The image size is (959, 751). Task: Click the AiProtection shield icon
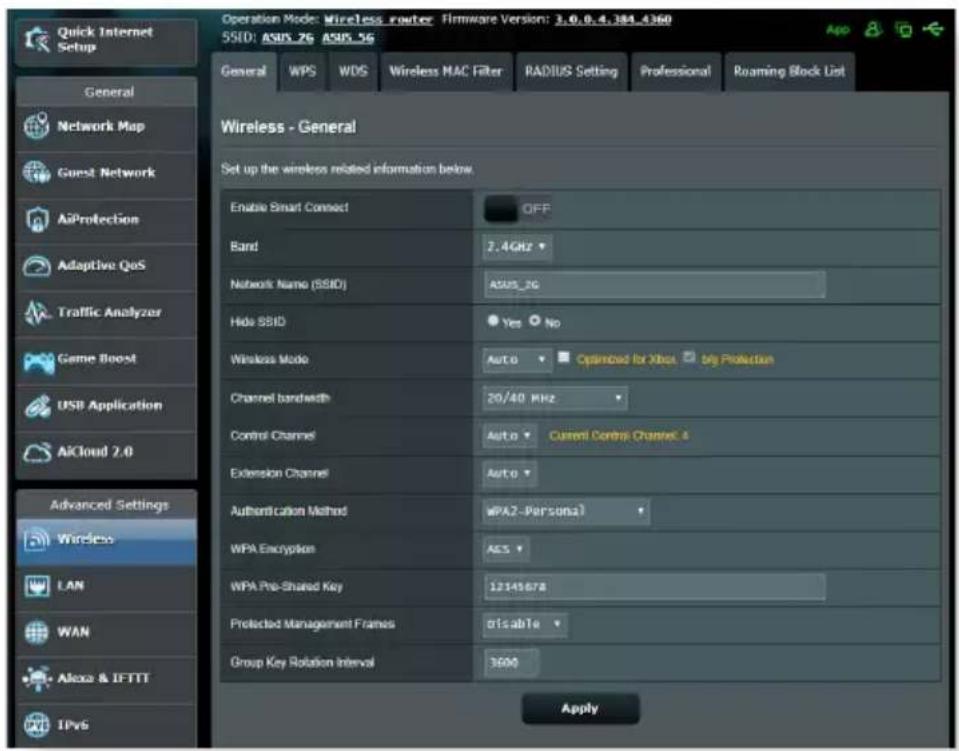(37, 220)
